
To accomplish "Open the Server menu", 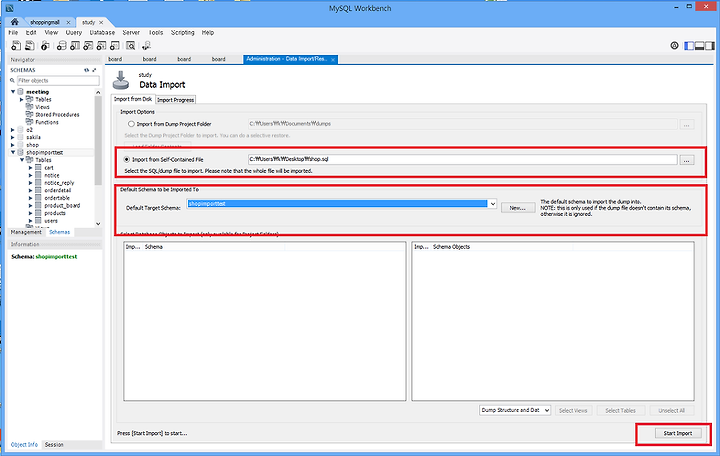I will point(131,33).
